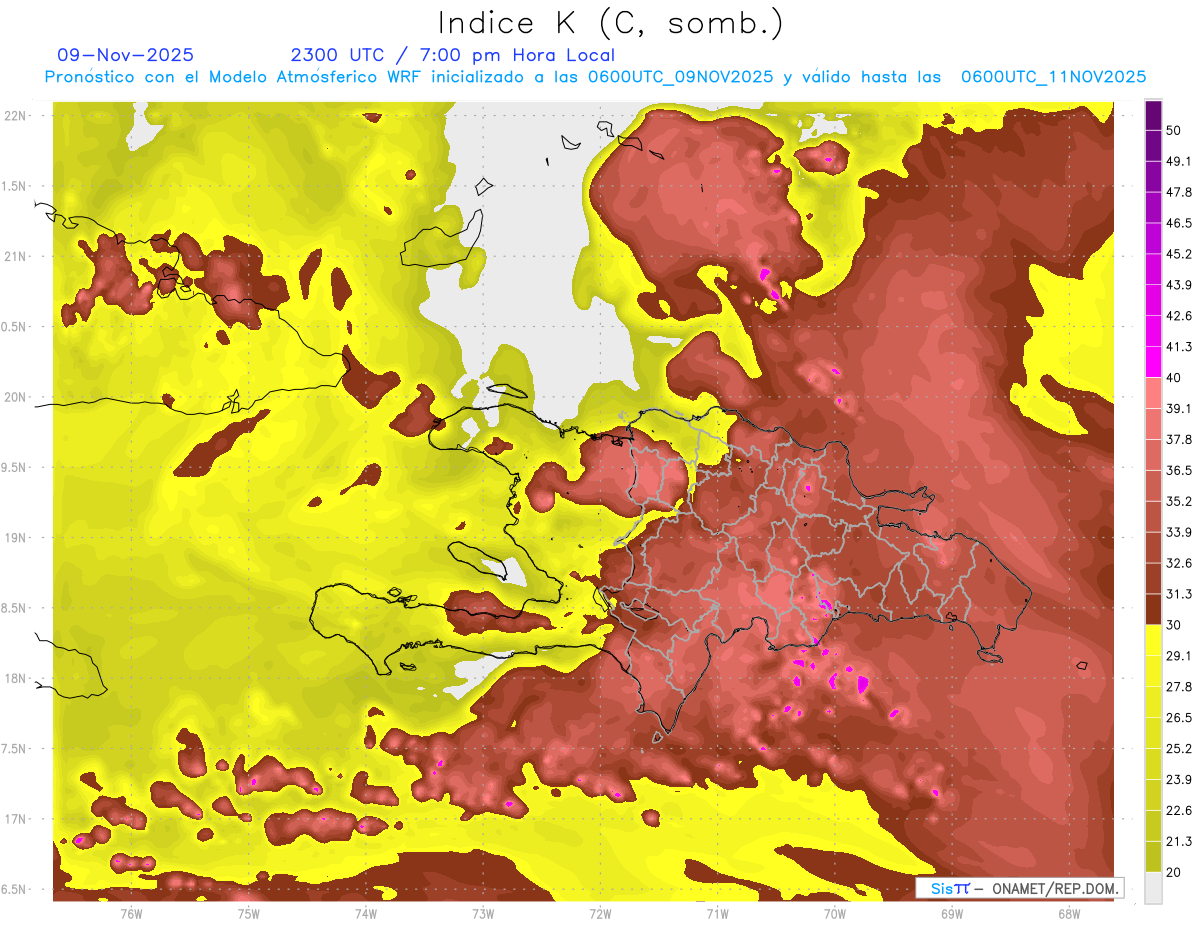
Task: Click the '68W' longitude label
Action: point(1069,913)
